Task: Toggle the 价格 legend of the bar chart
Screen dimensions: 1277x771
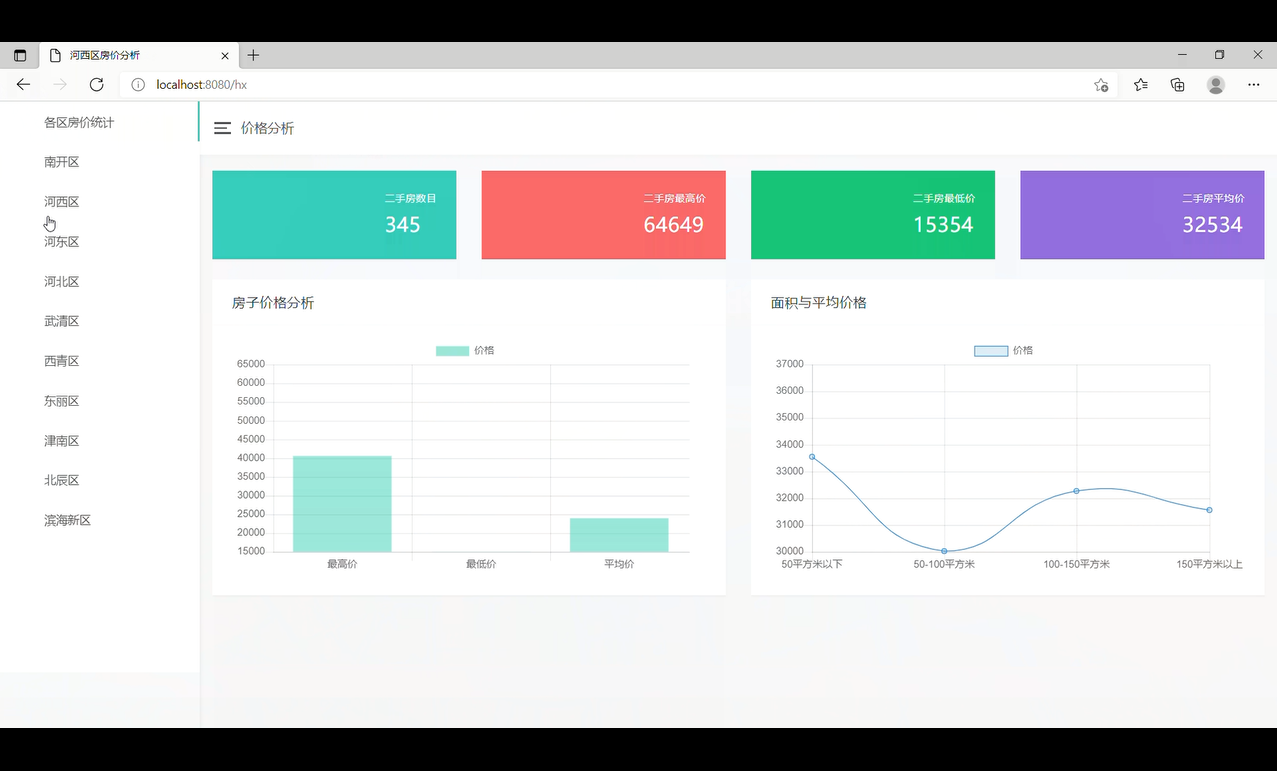Action: (465, 350)
